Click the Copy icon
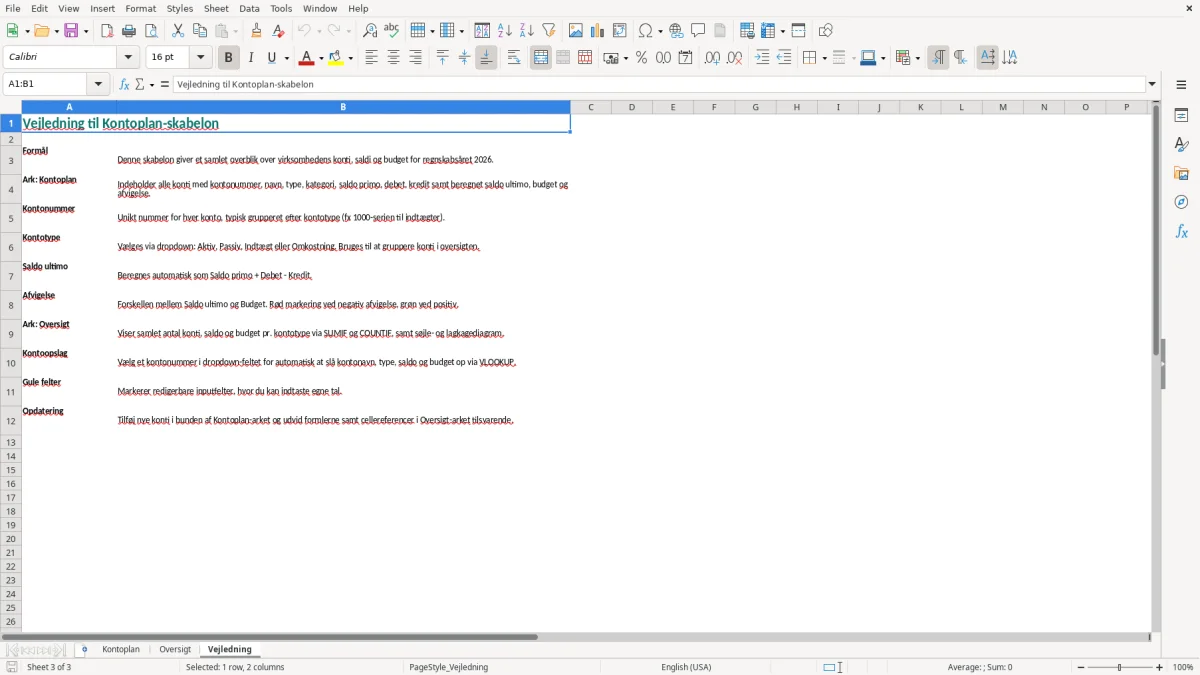 click(200, 31)
